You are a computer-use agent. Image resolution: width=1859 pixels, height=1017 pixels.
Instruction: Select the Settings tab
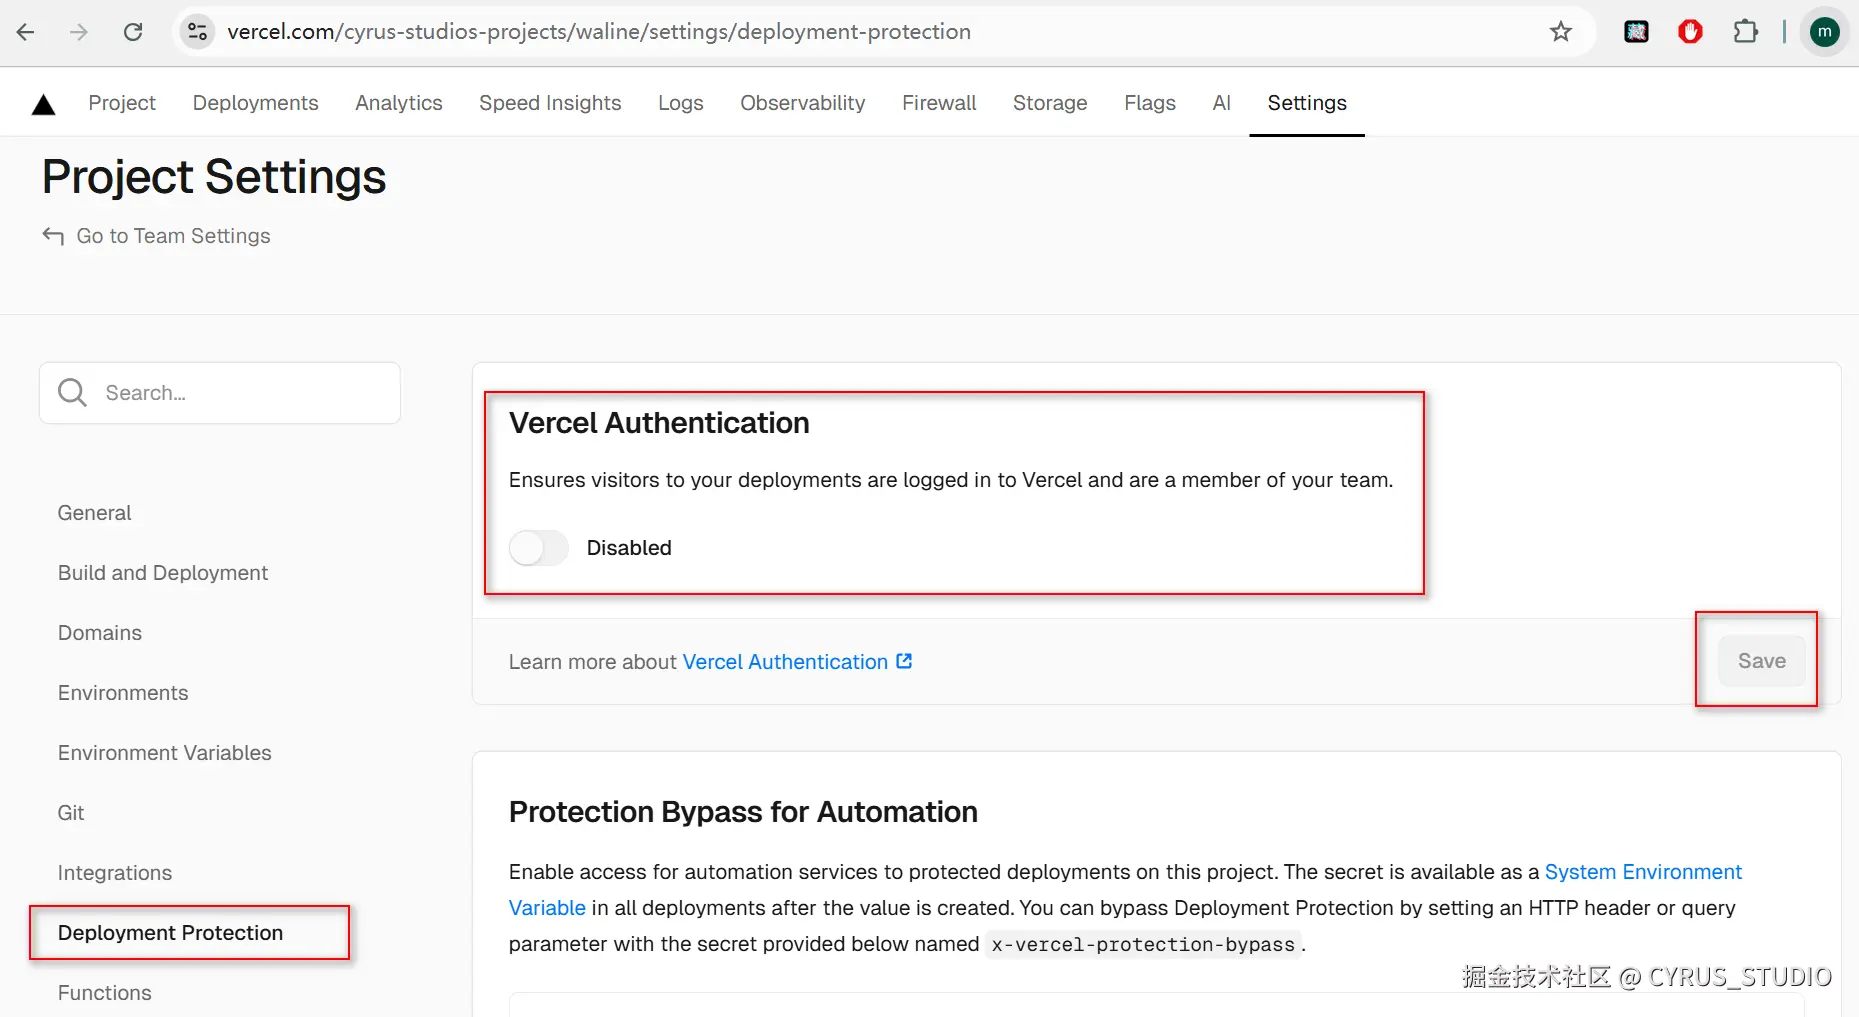1307,103
